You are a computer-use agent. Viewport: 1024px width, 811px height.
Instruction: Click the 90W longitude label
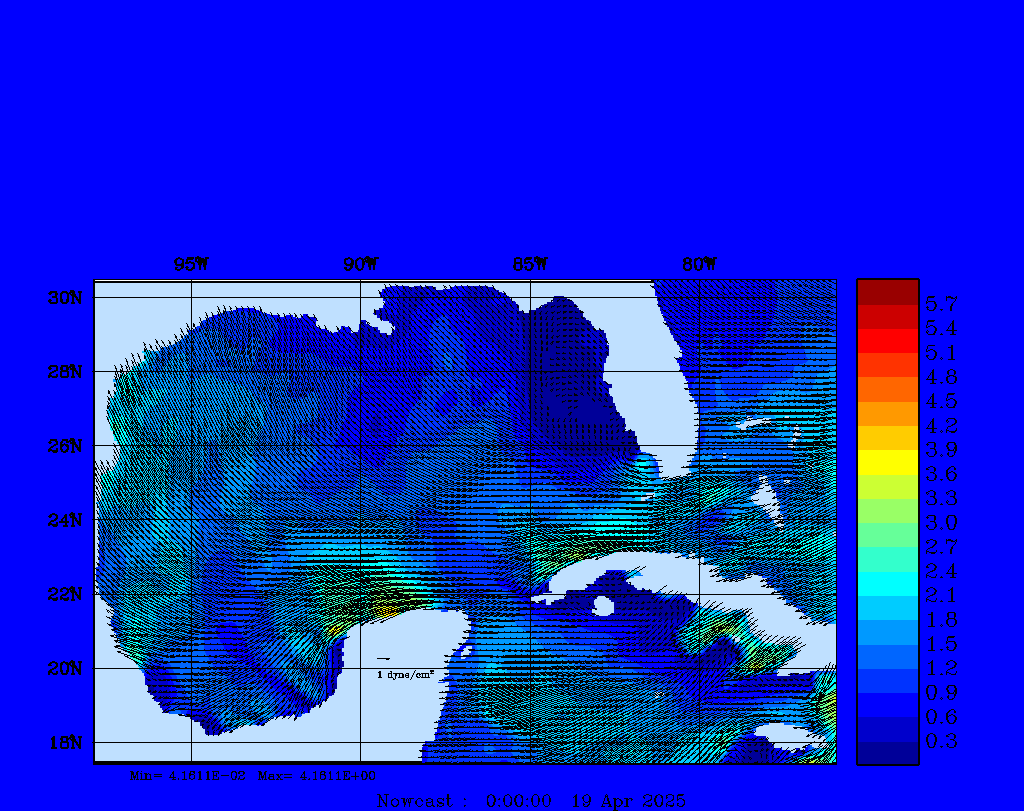tap(361, 265)
